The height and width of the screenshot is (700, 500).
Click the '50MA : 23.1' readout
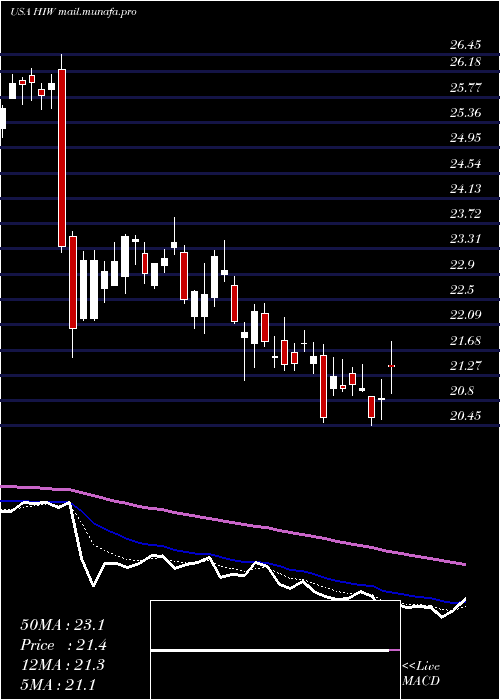[x=62, y=625]
